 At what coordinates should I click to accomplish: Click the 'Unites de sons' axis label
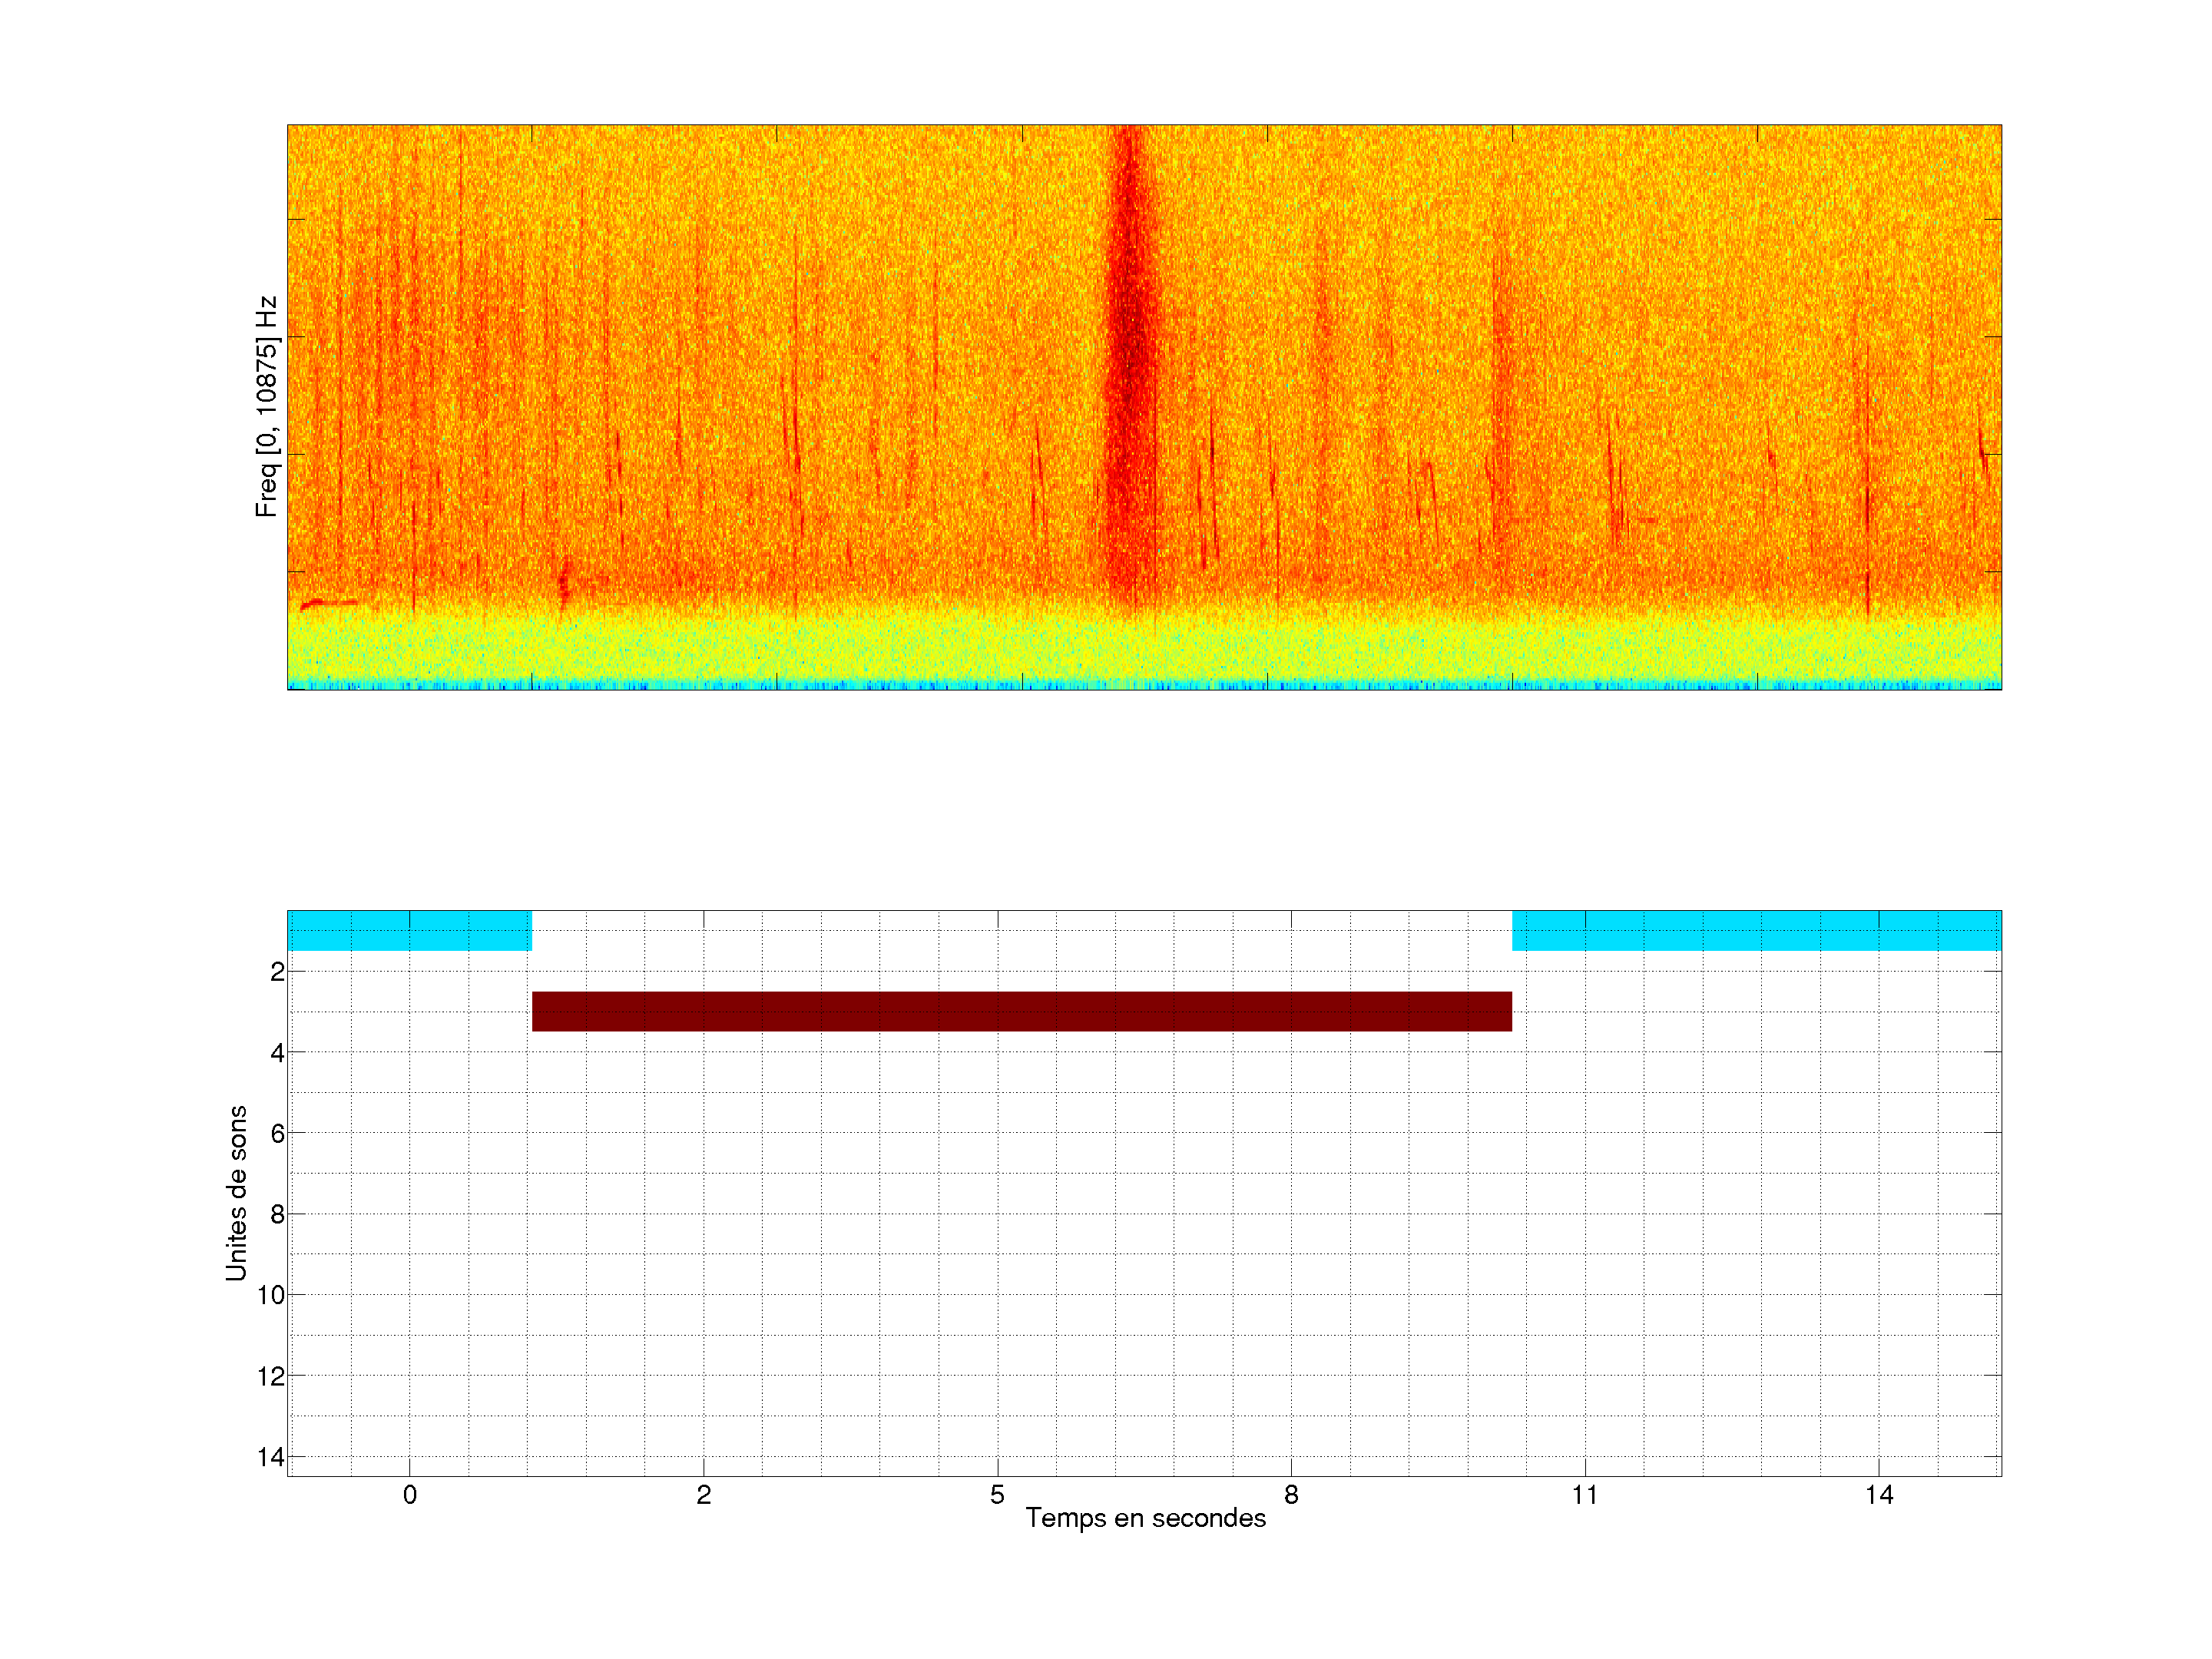tap(236, 1193)
